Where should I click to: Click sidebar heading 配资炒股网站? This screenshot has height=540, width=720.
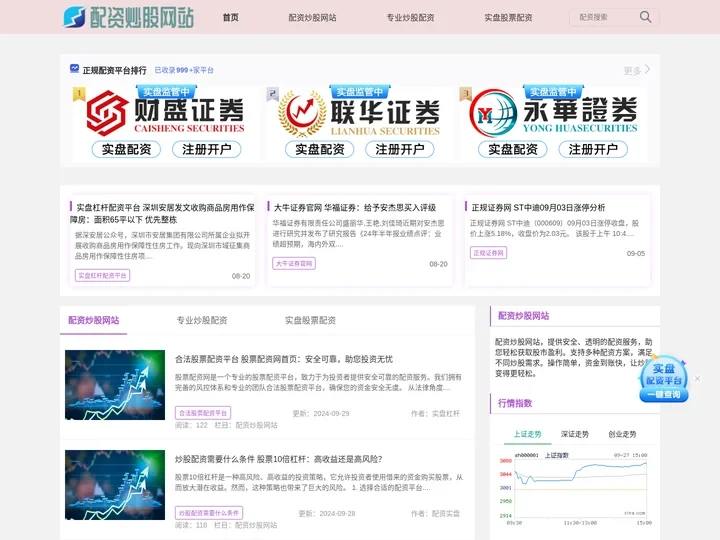tap(523, 316)
